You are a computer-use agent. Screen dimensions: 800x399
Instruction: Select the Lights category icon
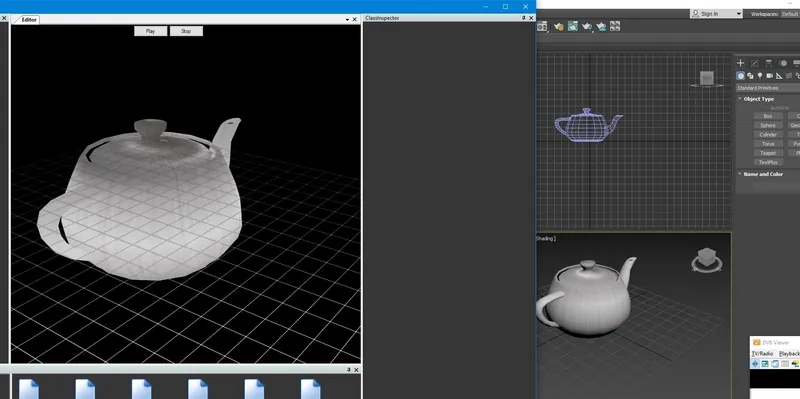(760, 76)
